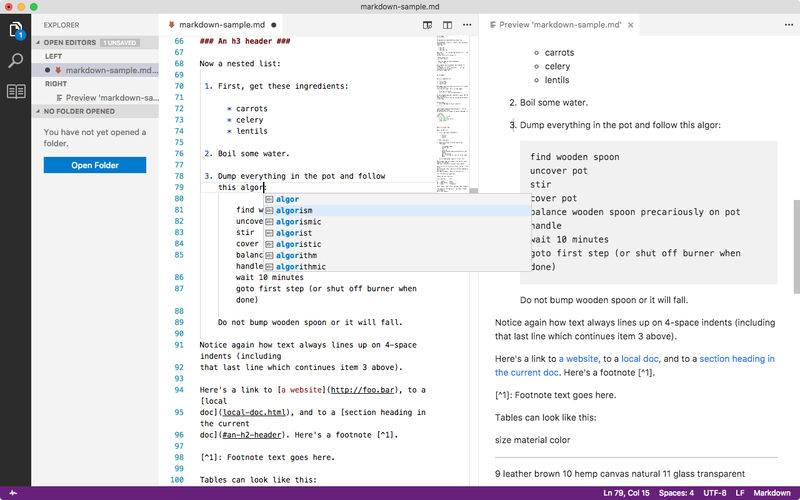Follow the 'a website' link in preview
This screenshot has width=800, height=500.
point(578,359)
